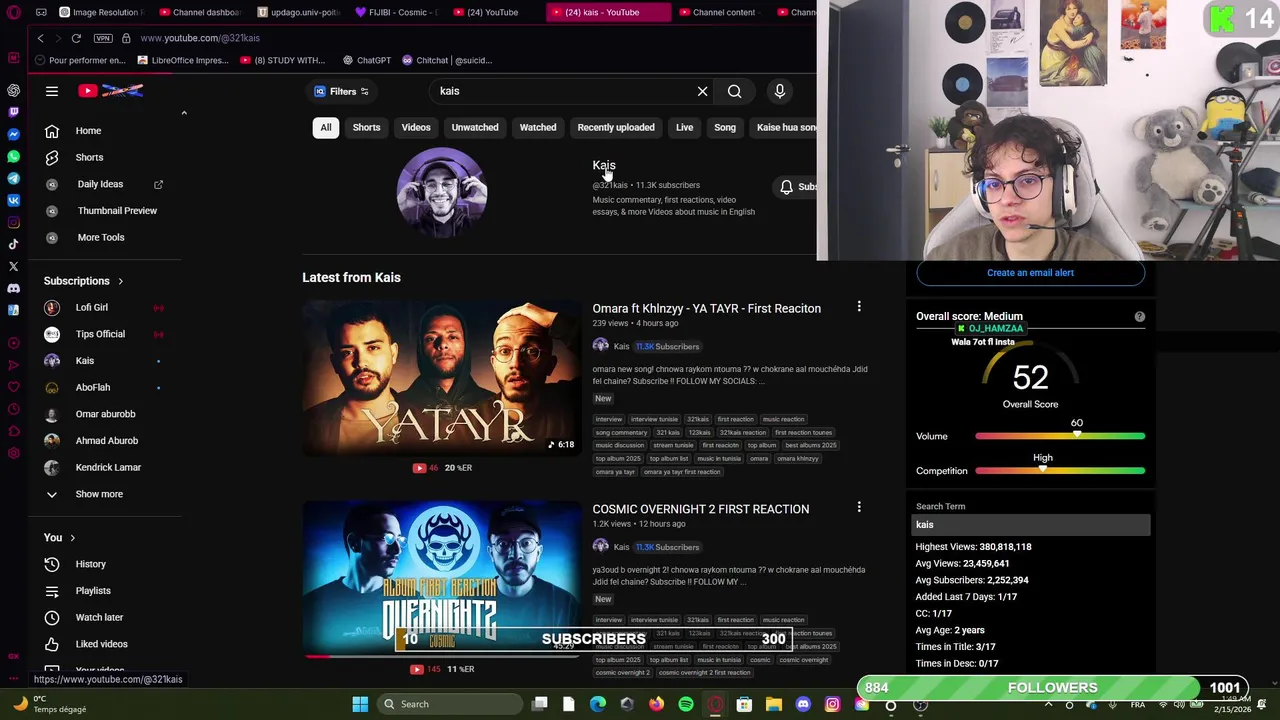Click Windows Start button

(x=360, y=704)
